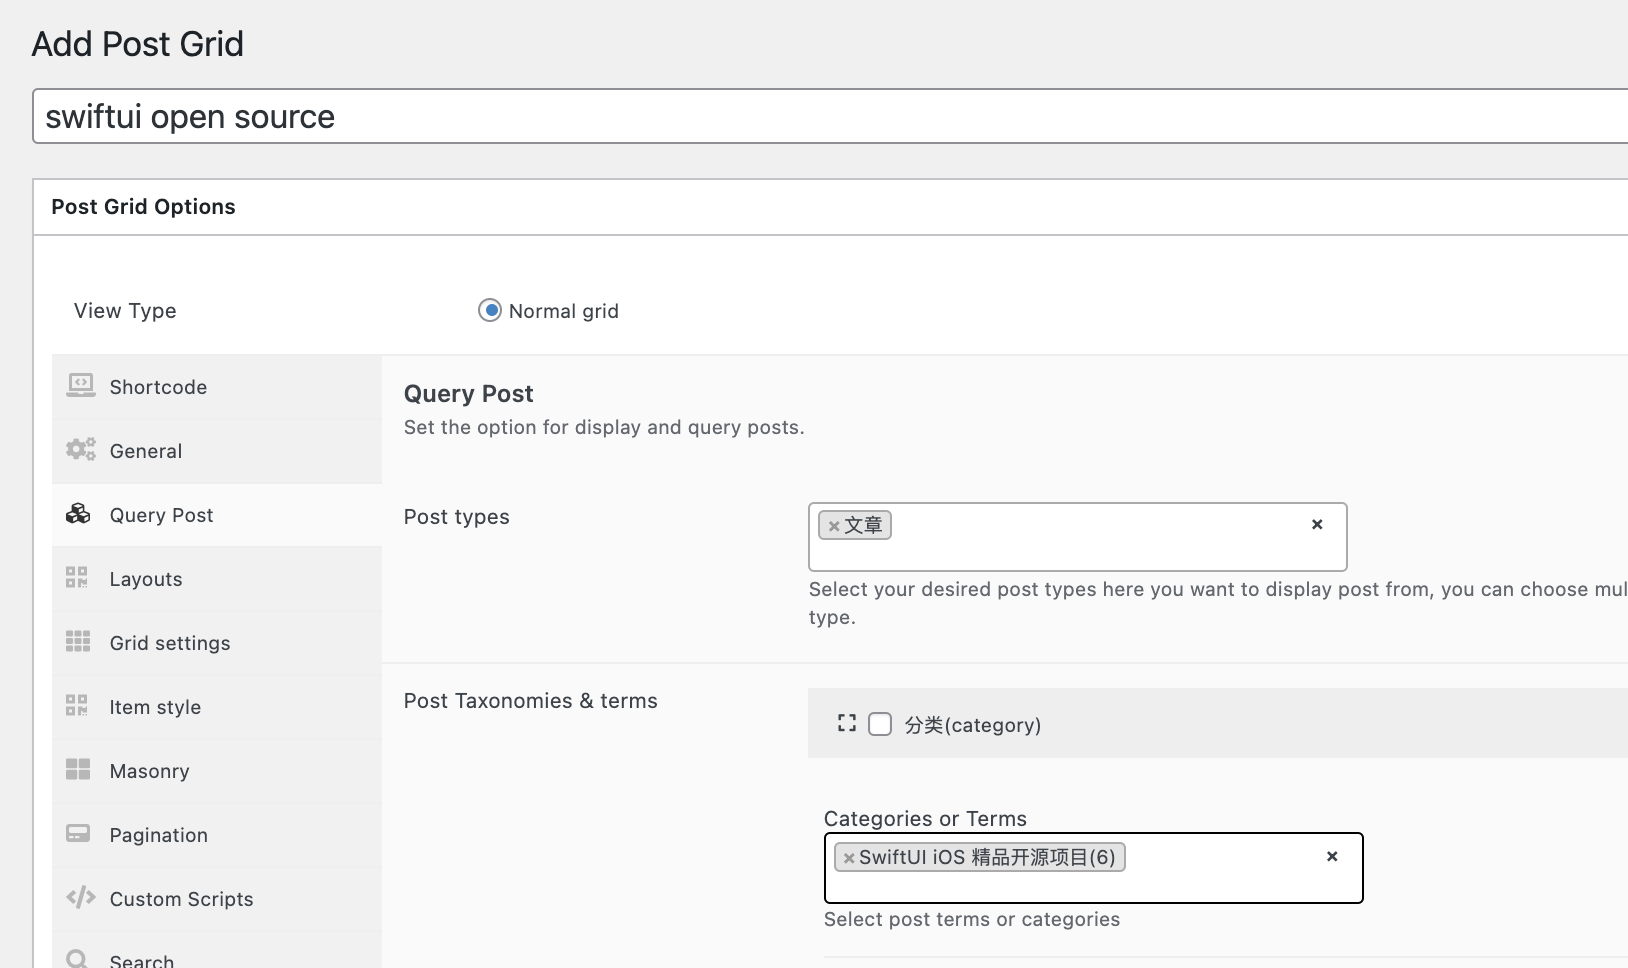Click expand icon beside 分类(category)
Screen dimensions: 1628x968
(x=847, y=723)
